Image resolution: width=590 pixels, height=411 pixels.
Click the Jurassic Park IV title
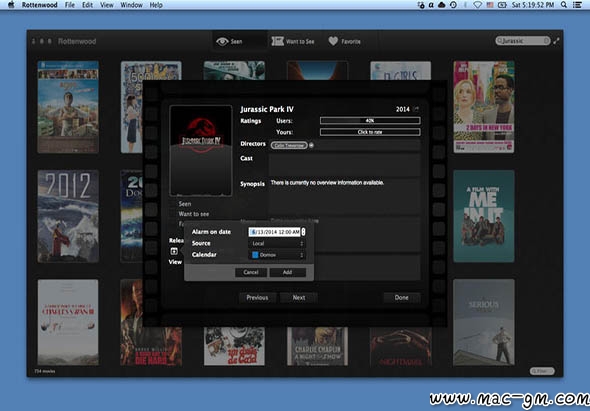(x=267, y=109)
